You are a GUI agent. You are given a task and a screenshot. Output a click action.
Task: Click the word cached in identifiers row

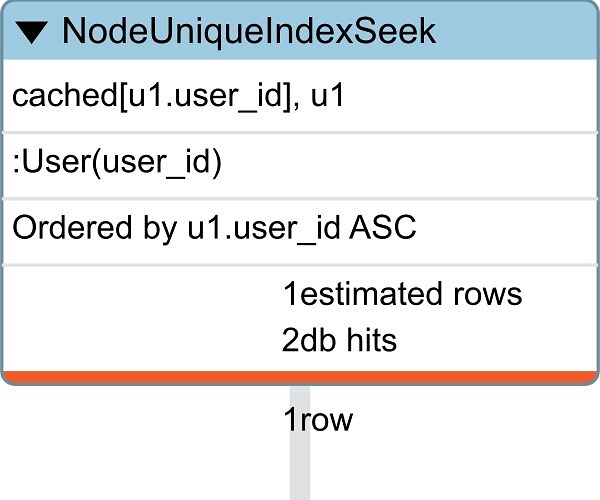pos(64,96)
